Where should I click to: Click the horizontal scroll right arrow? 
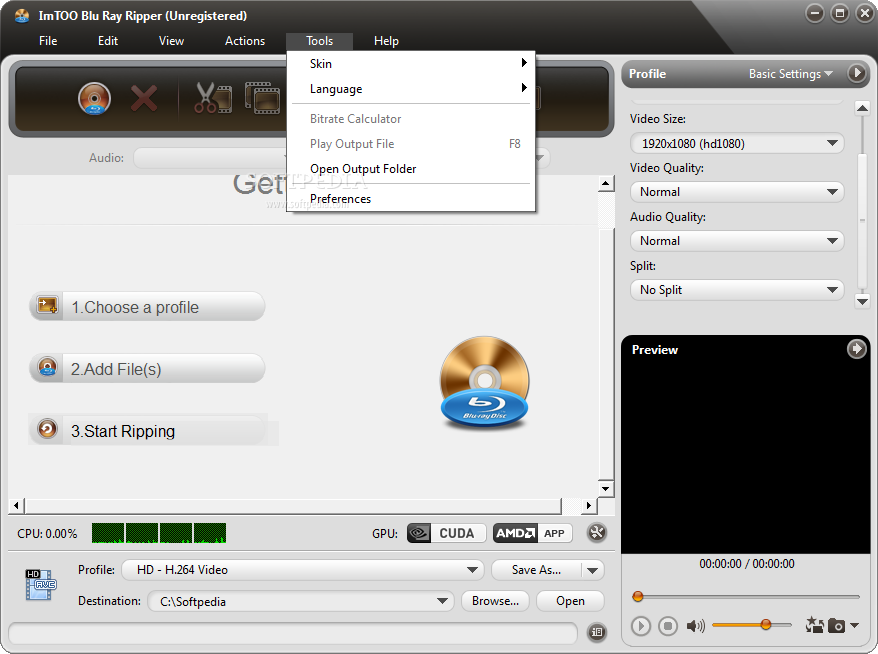pyautogui.click(x=588, y=506)
